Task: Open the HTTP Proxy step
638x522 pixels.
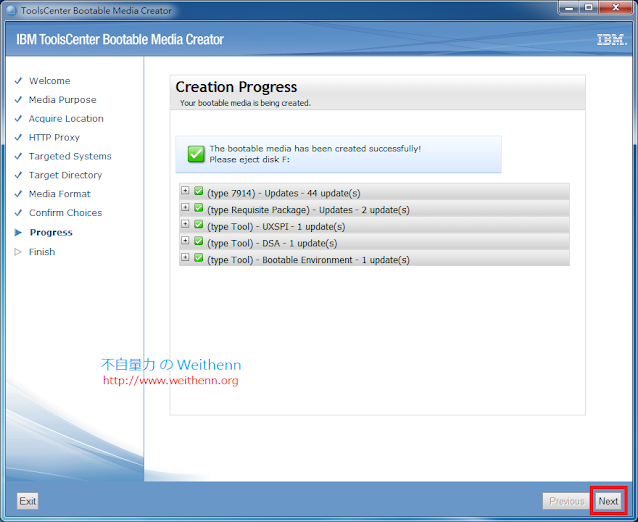Action: click(x=54, y=138)
